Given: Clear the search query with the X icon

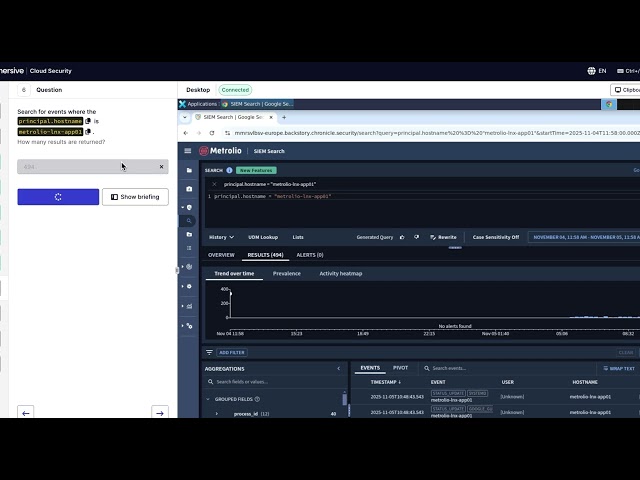Looking at the screenshot, I should point(214,184).
